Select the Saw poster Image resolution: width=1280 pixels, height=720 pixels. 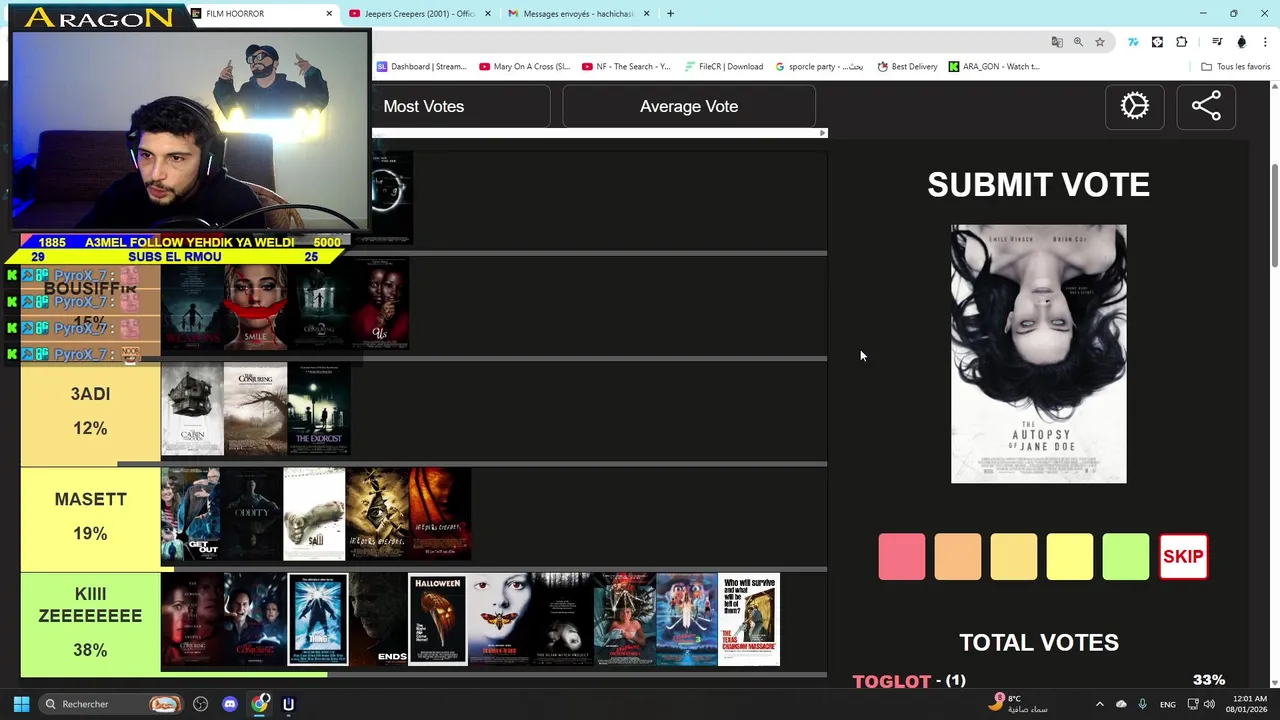(314, 514)
